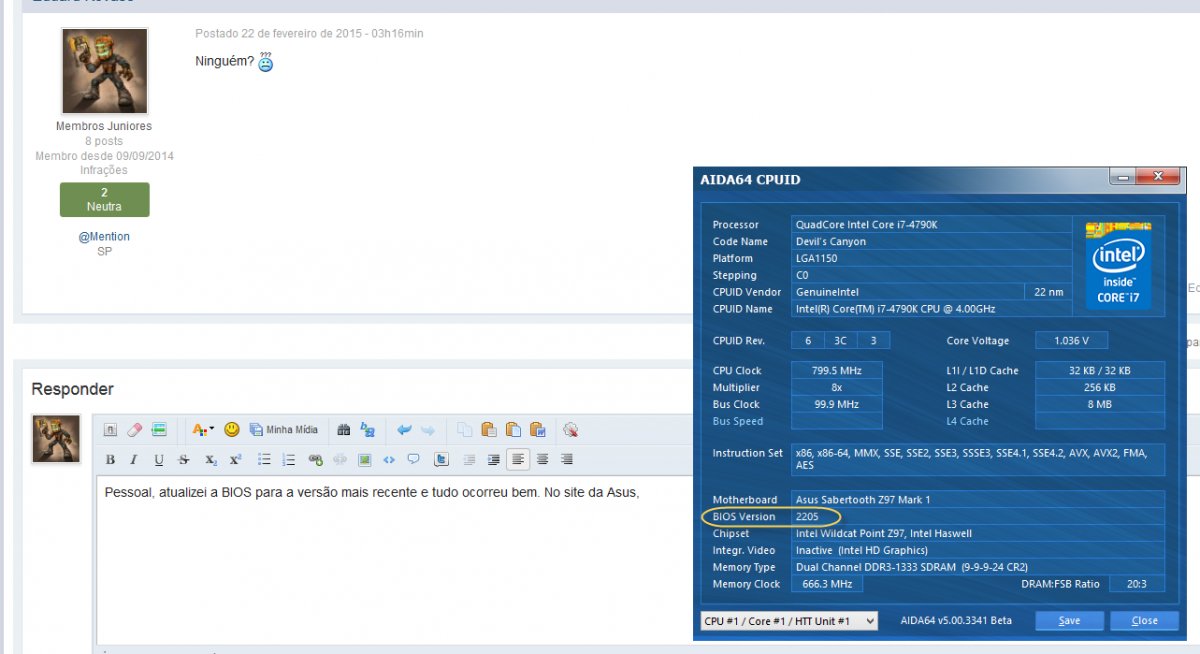
Task: Open Minha Mídia in the editor toolbar
Action: (x=283, y=430)
